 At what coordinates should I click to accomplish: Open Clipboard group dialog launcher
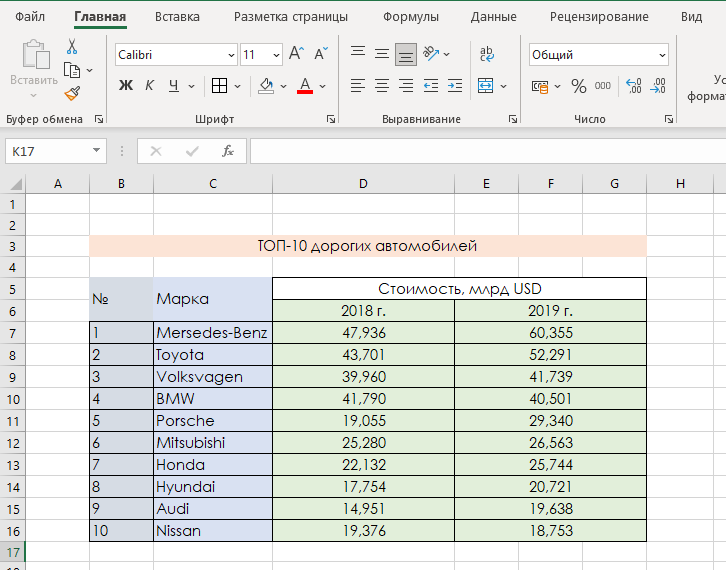tap(99, 119)
